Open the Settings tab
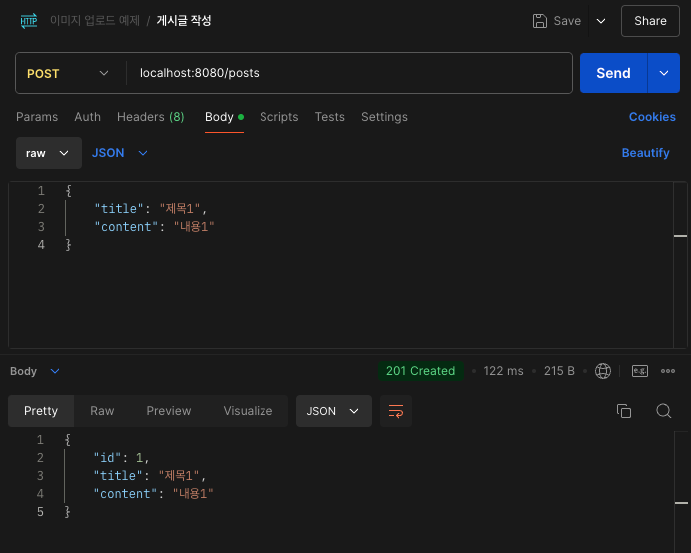This screenshot has width=691, height=553. (x=384, y=117)
